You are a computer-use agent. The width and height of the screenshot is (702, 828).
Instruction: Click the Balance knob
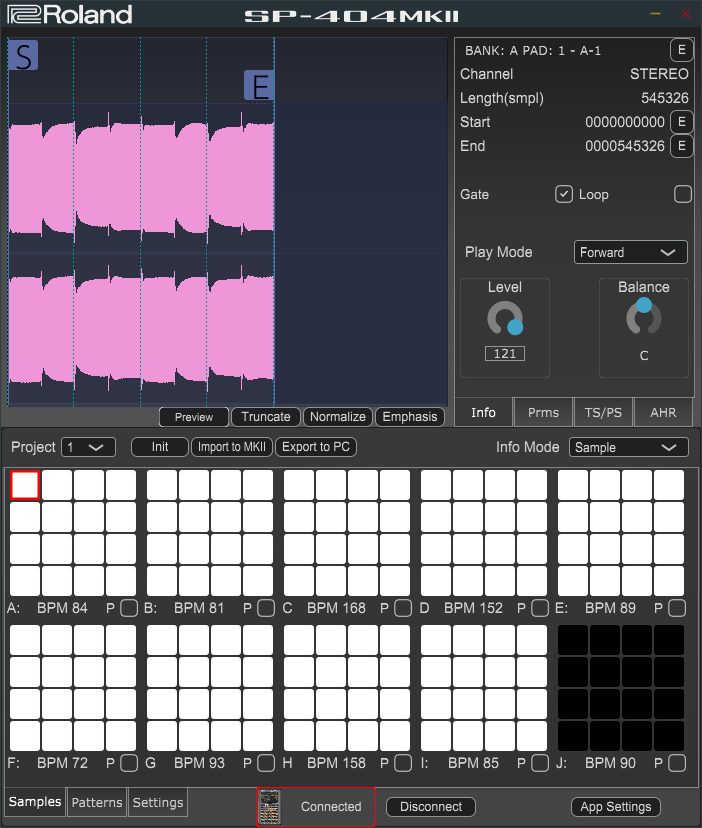(x=643, y=316)
